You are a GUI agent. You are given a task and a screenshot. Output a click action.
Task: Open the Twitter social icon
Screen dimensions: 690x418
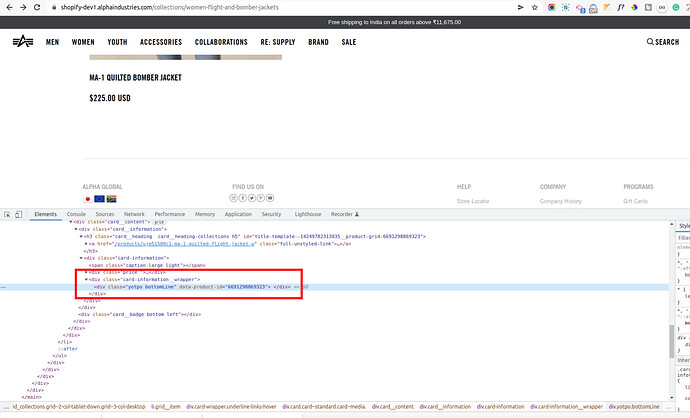point(252,198)
